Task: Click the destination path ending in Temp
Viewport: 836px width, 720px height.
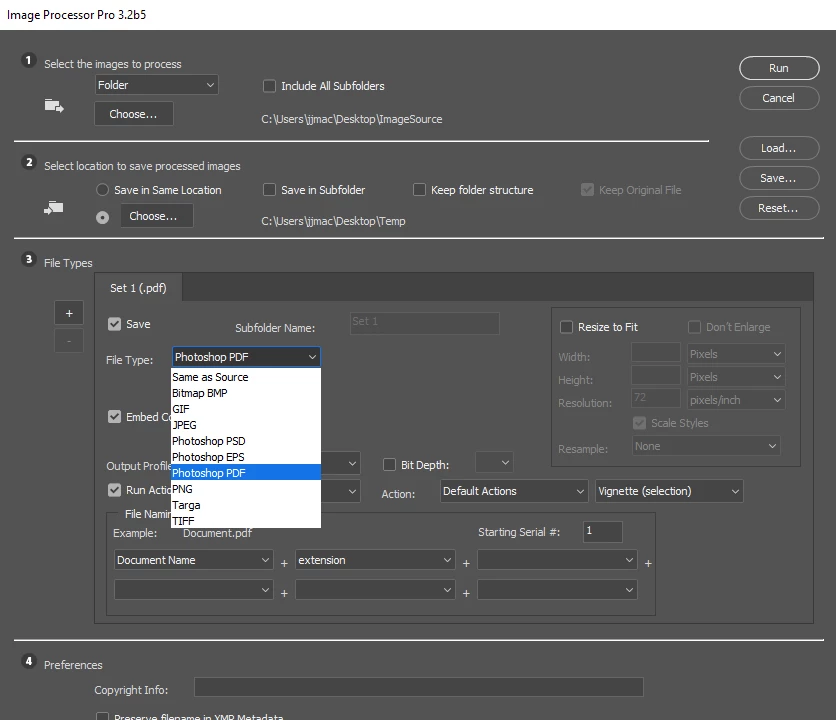Action: point(333,221)
